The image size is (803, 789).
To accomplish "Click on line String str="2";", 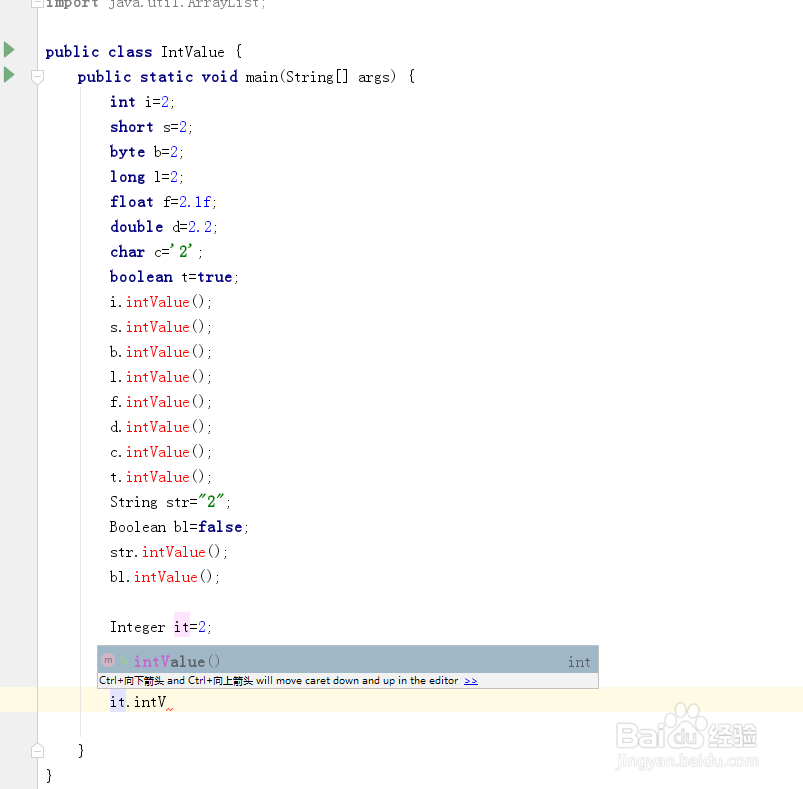I will point(170,502).
